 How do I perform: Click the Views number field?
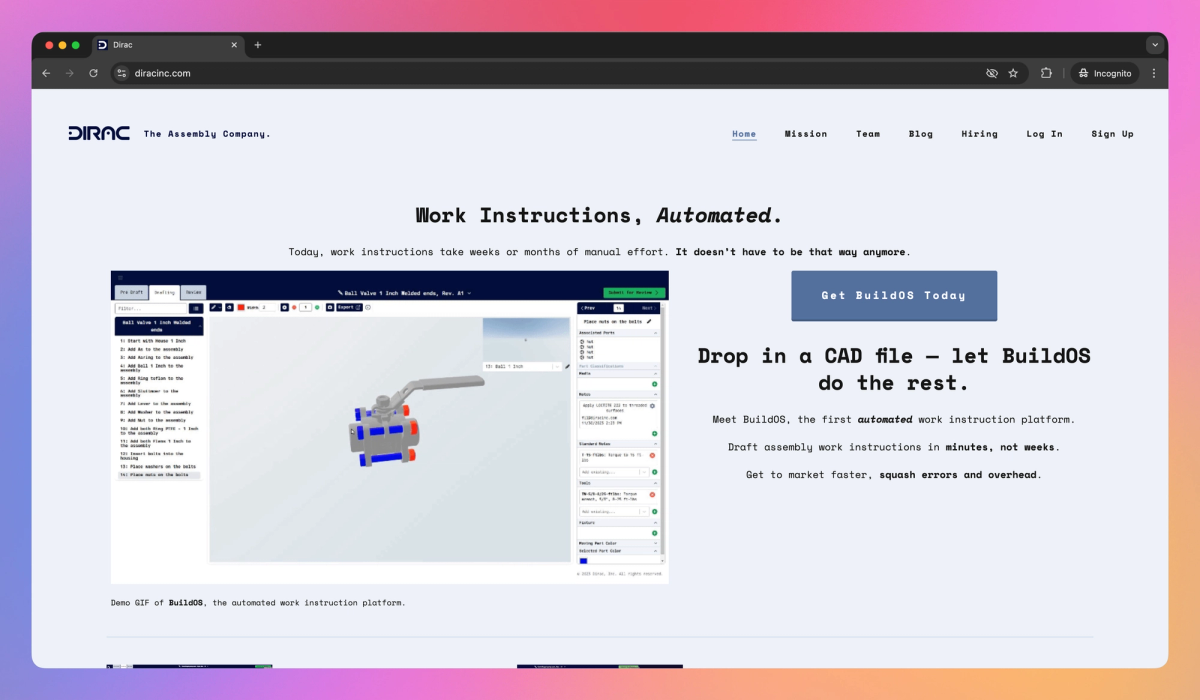pos(268,307)
